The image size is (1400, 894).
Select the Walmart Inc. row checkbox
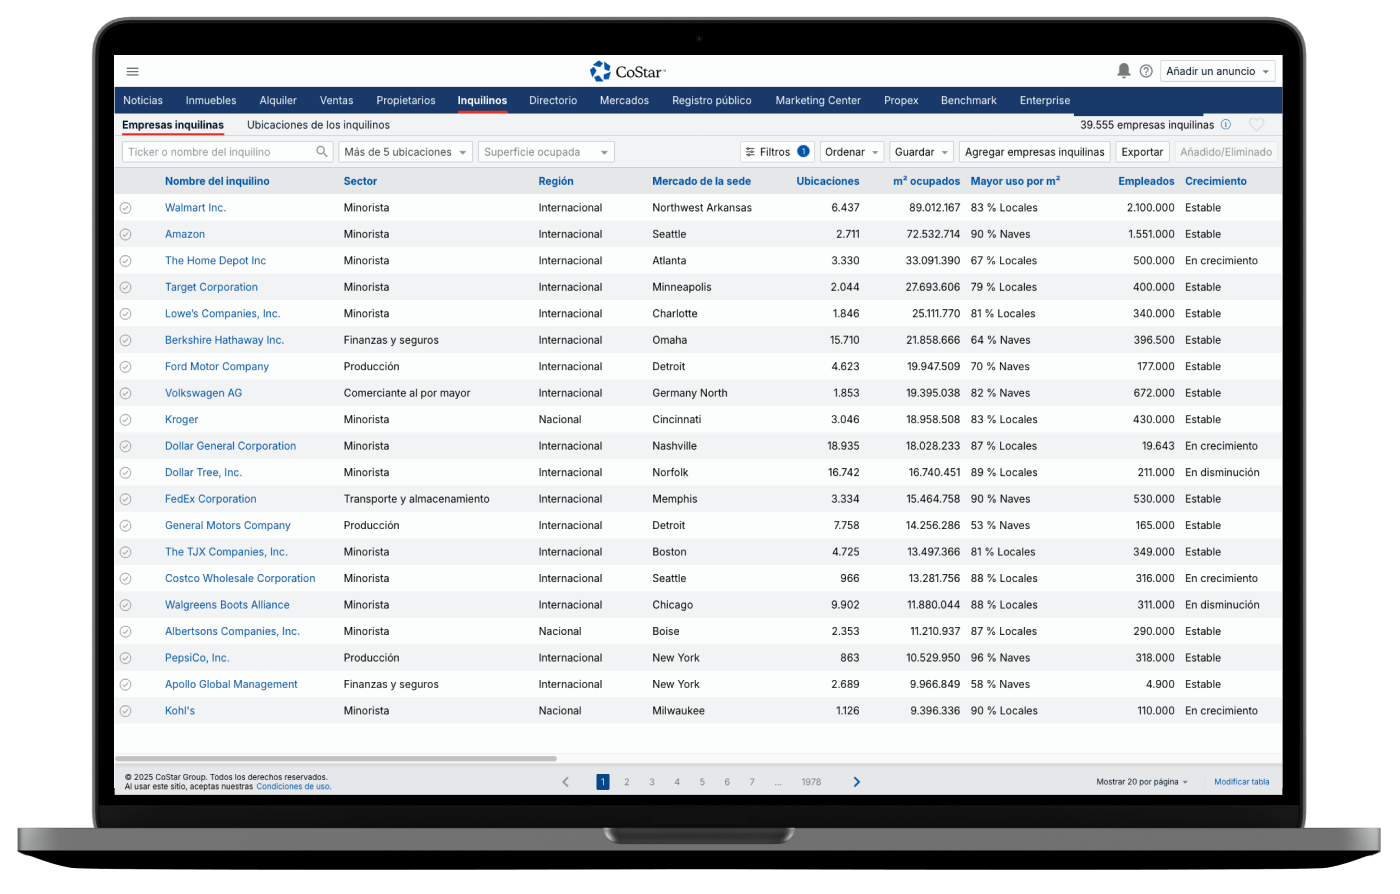coord(126,208)
